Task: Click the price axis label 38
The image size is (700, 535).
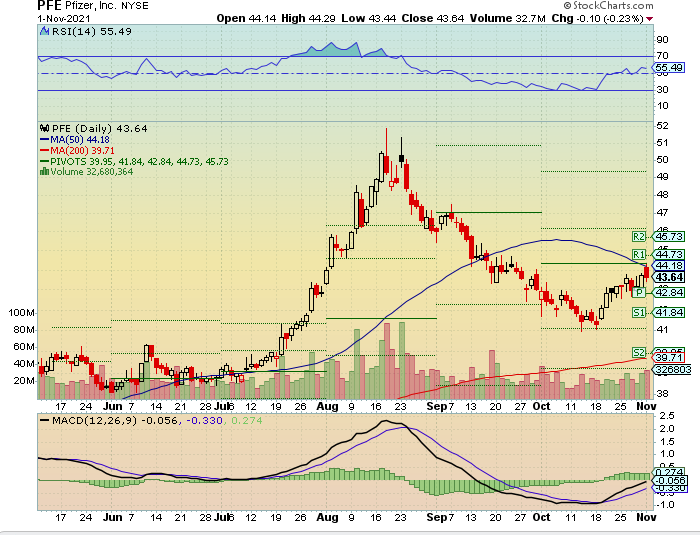Action: tap(662, 394)
